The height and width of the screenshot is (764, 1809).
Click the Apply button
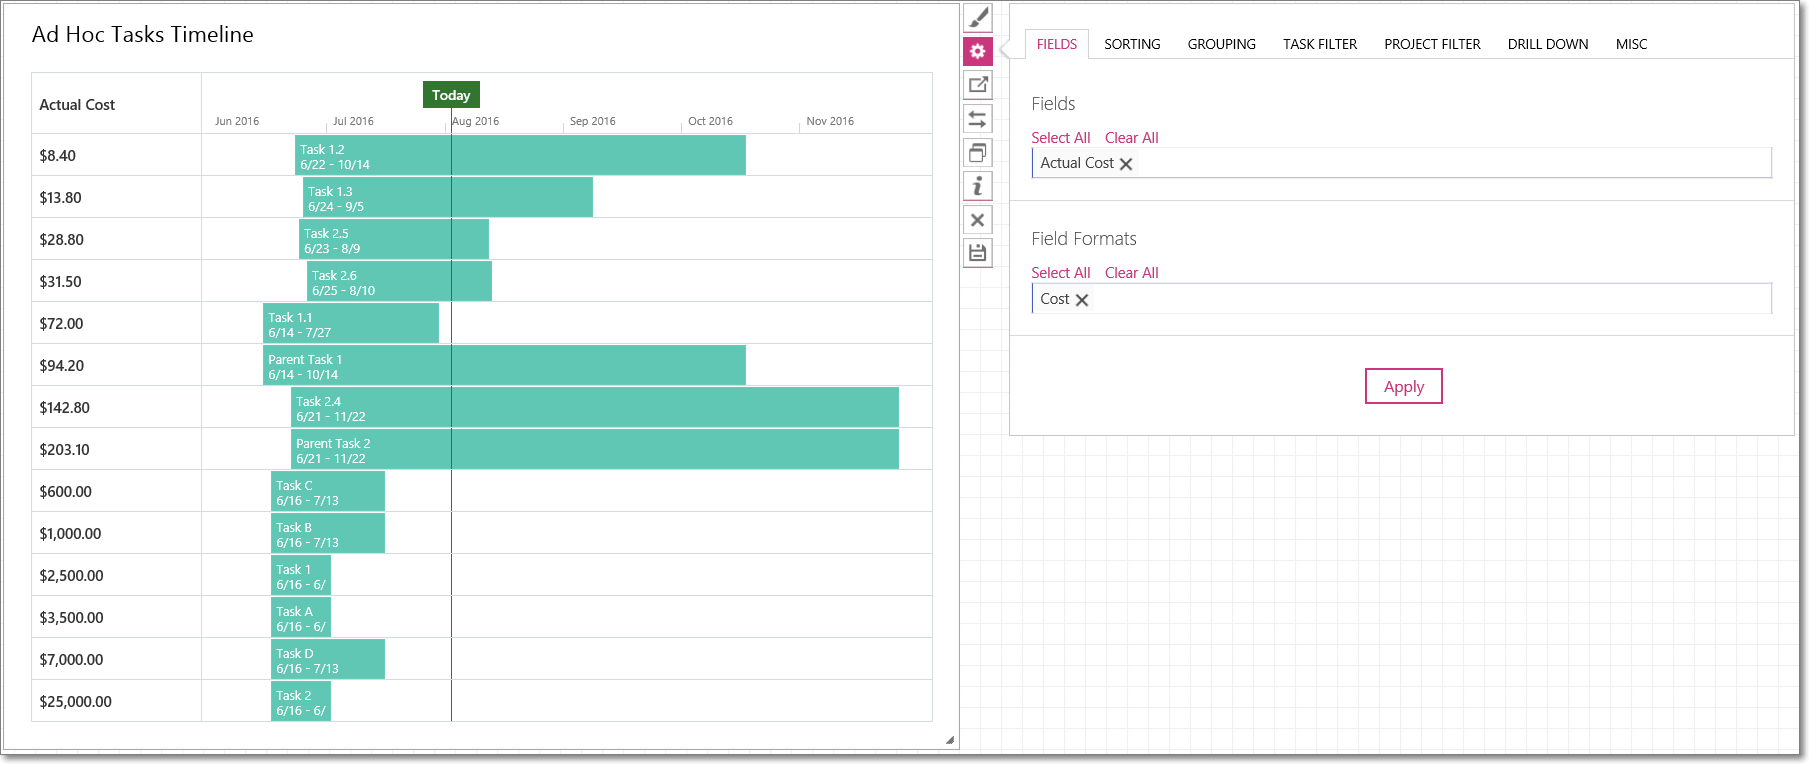(1404, 386)
